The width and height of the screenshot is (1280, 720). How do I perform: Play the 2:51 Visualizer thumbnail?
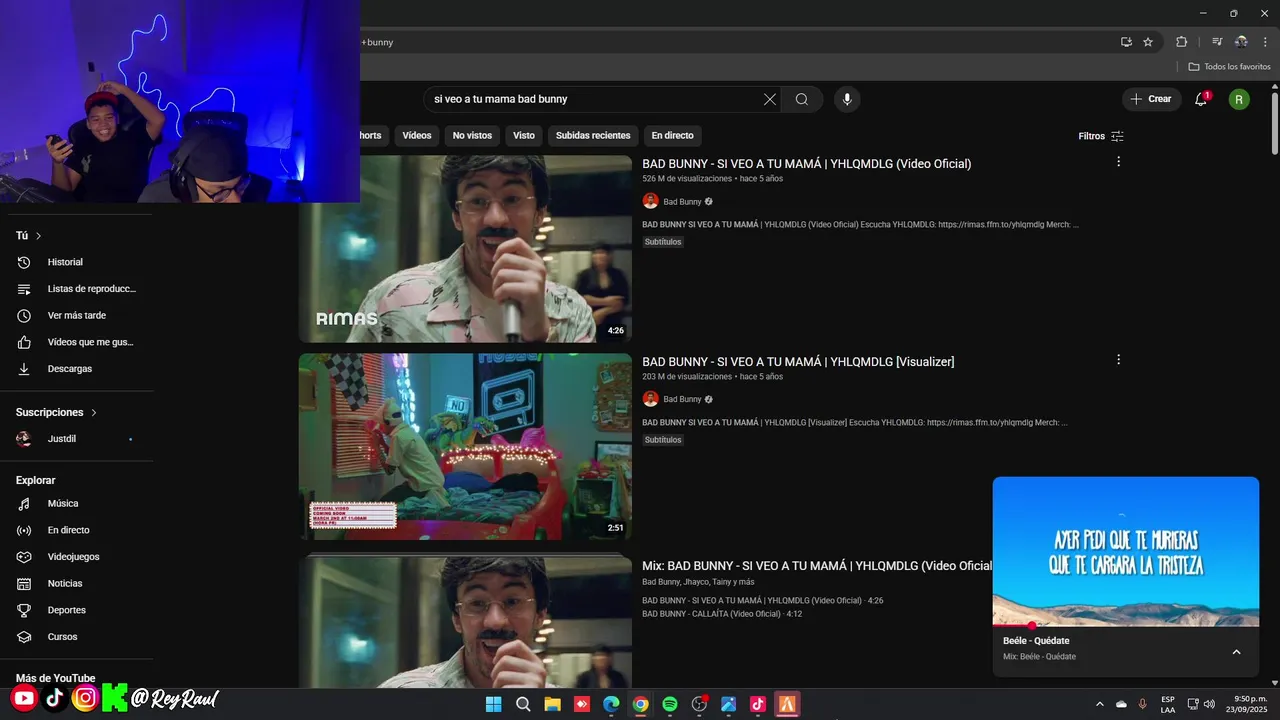465,447
